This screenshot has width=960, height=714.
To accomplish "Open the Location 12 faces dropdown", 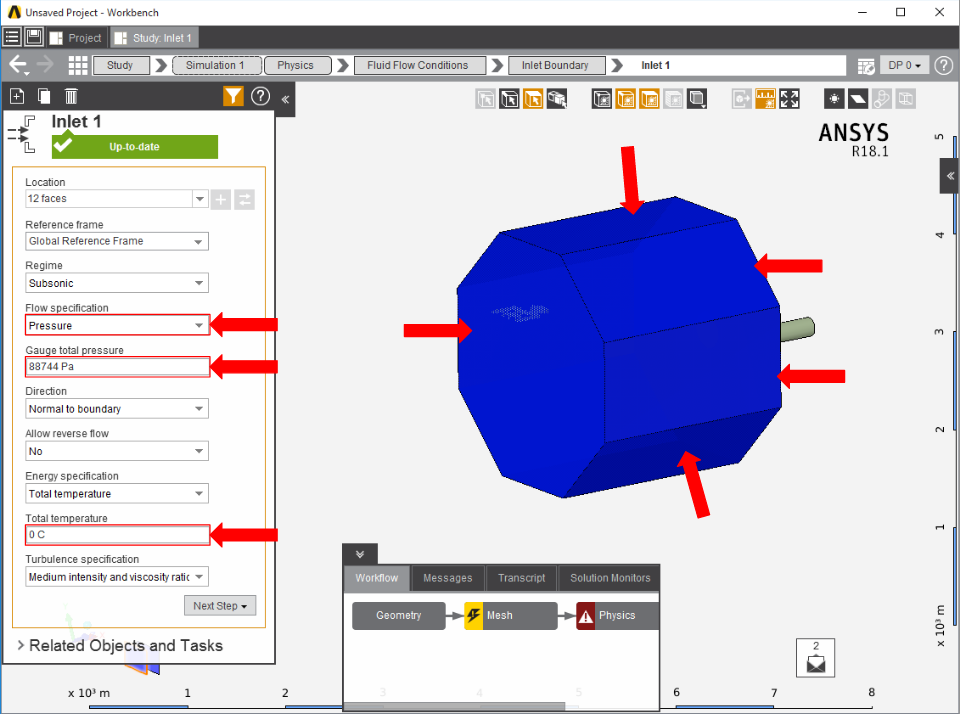I will (200, 199).
